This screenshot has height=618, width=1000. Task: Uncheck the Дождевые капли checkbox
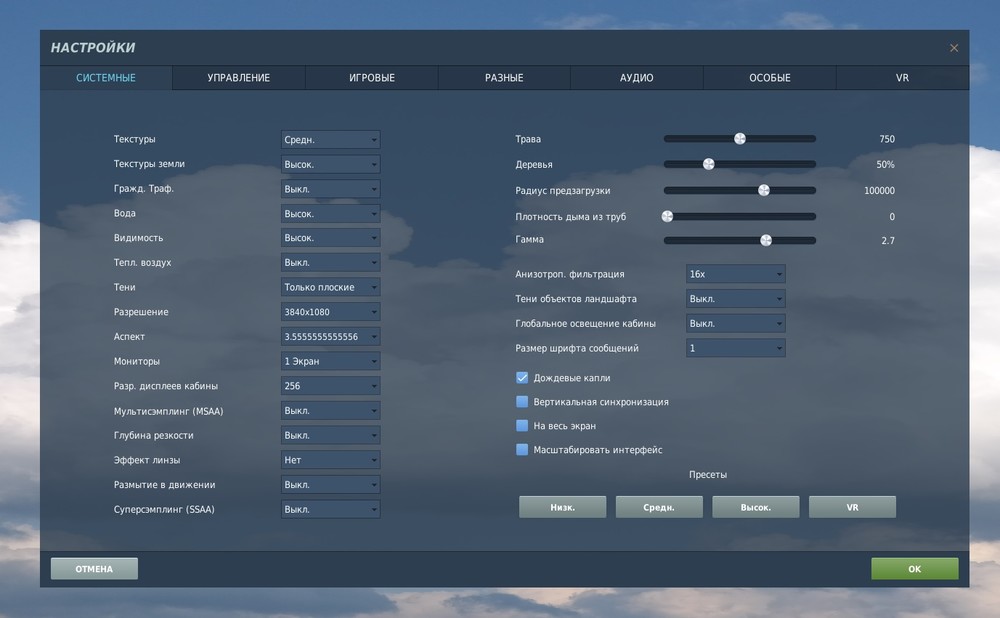point(522,378)
